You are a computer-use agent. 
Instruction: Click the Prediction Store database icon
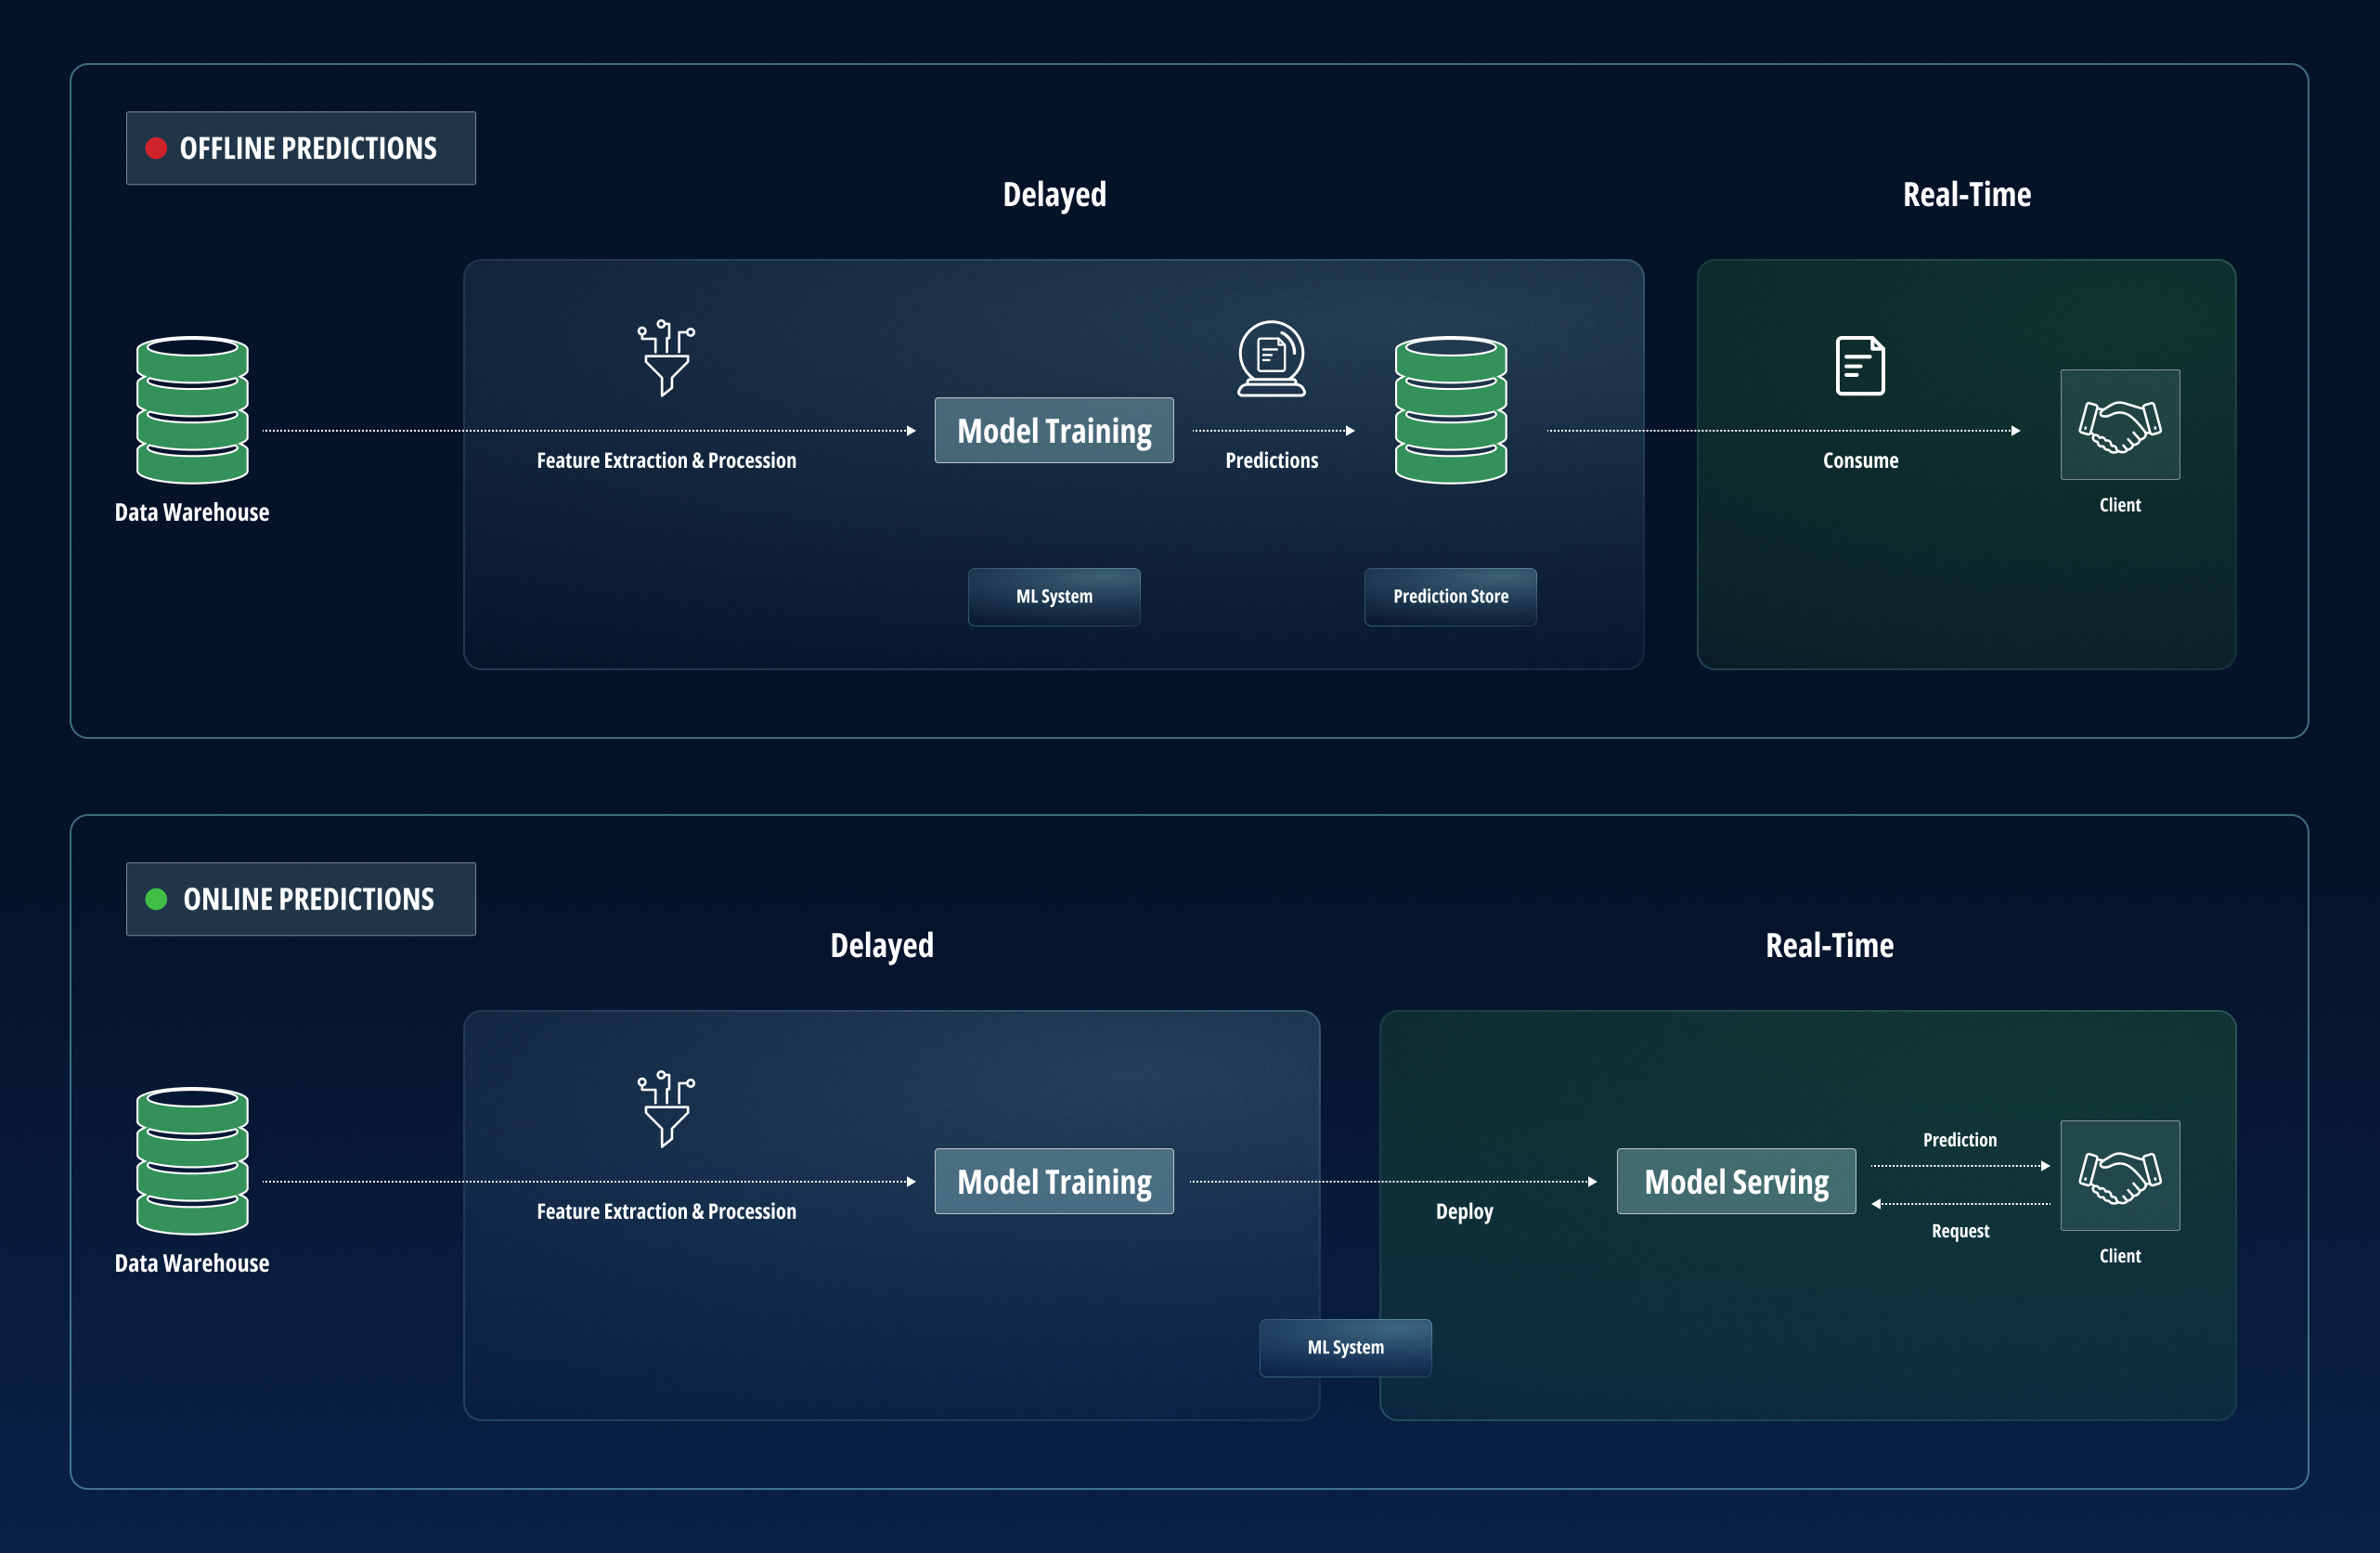pos(1450,410)
